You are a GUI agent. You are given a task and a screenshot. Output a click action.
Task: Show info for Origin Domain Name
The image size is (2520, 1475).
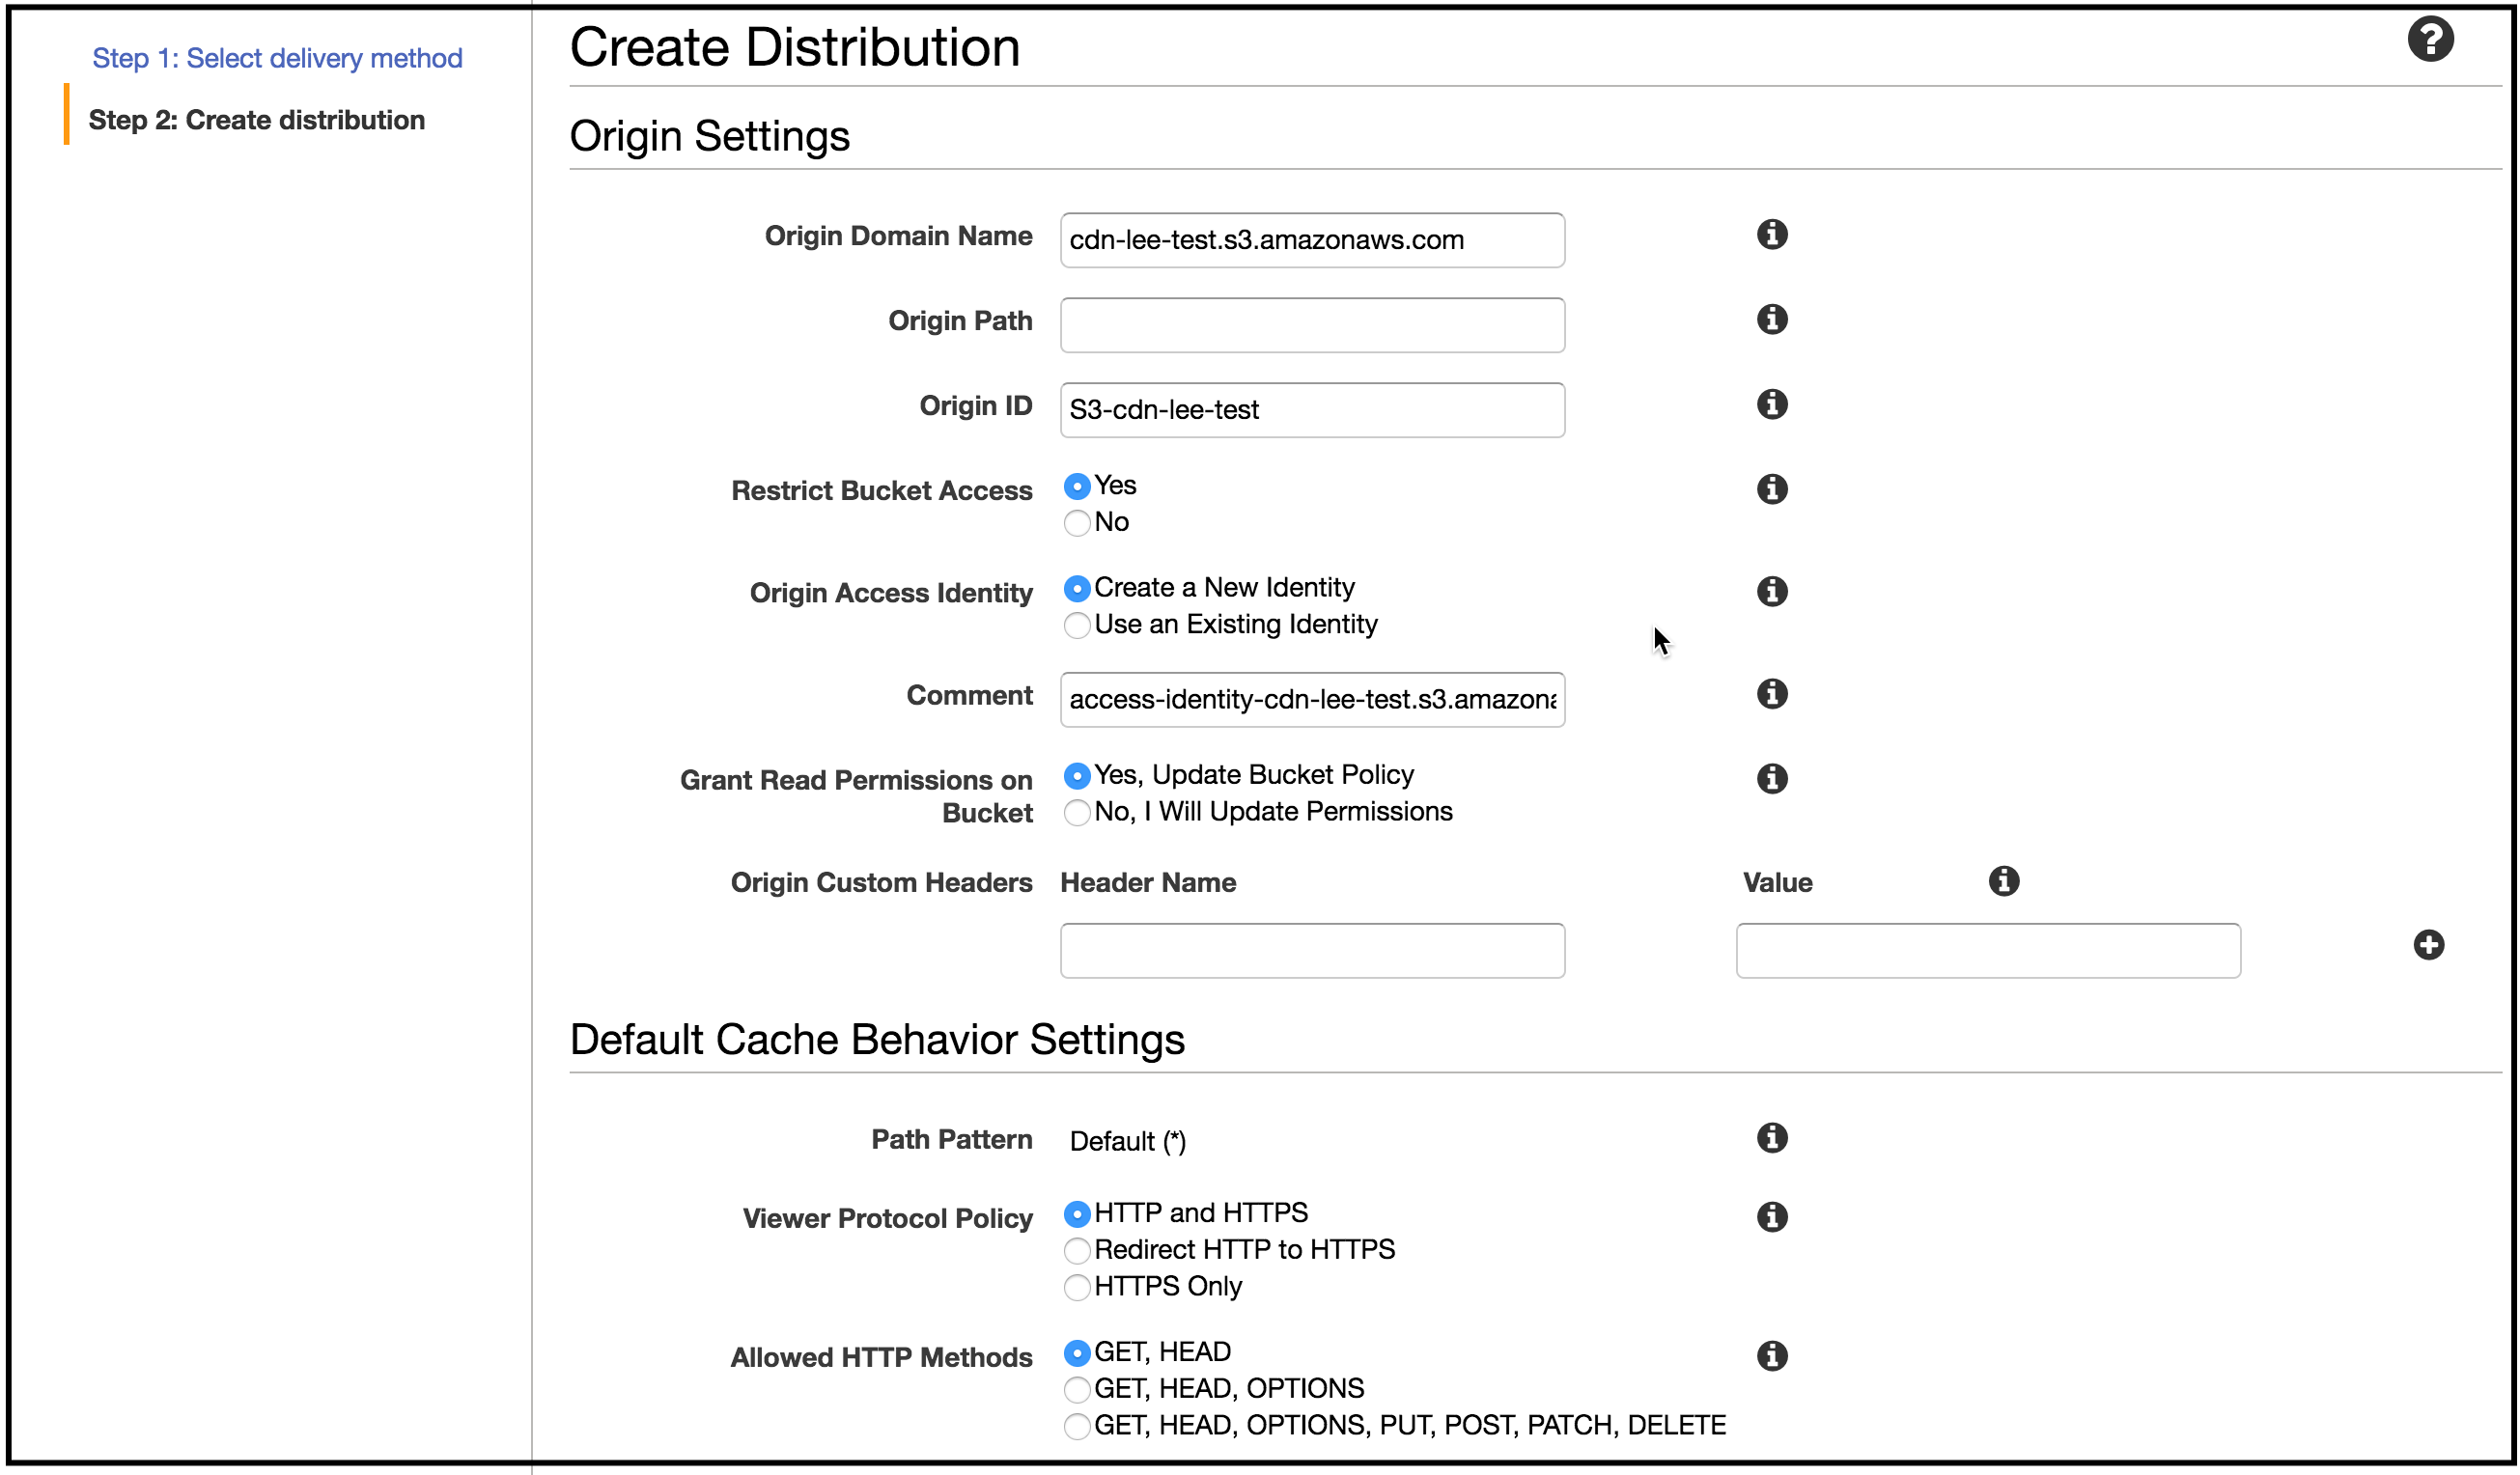pyautogui.click(x=1772, y=234)
